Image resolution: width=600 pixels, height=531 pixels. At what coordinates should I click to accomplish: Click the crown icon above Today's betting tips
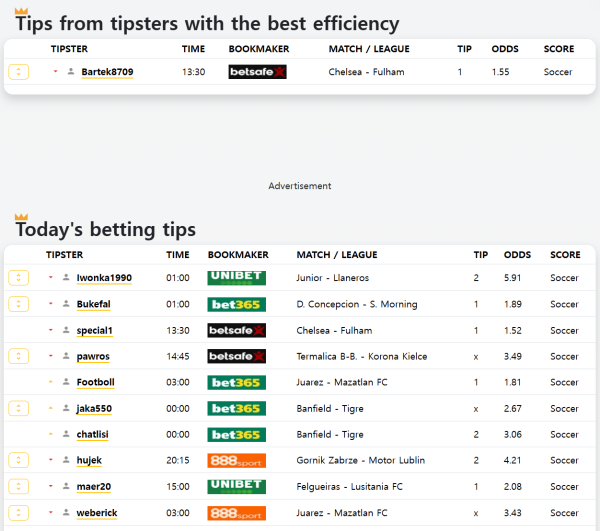21,217
